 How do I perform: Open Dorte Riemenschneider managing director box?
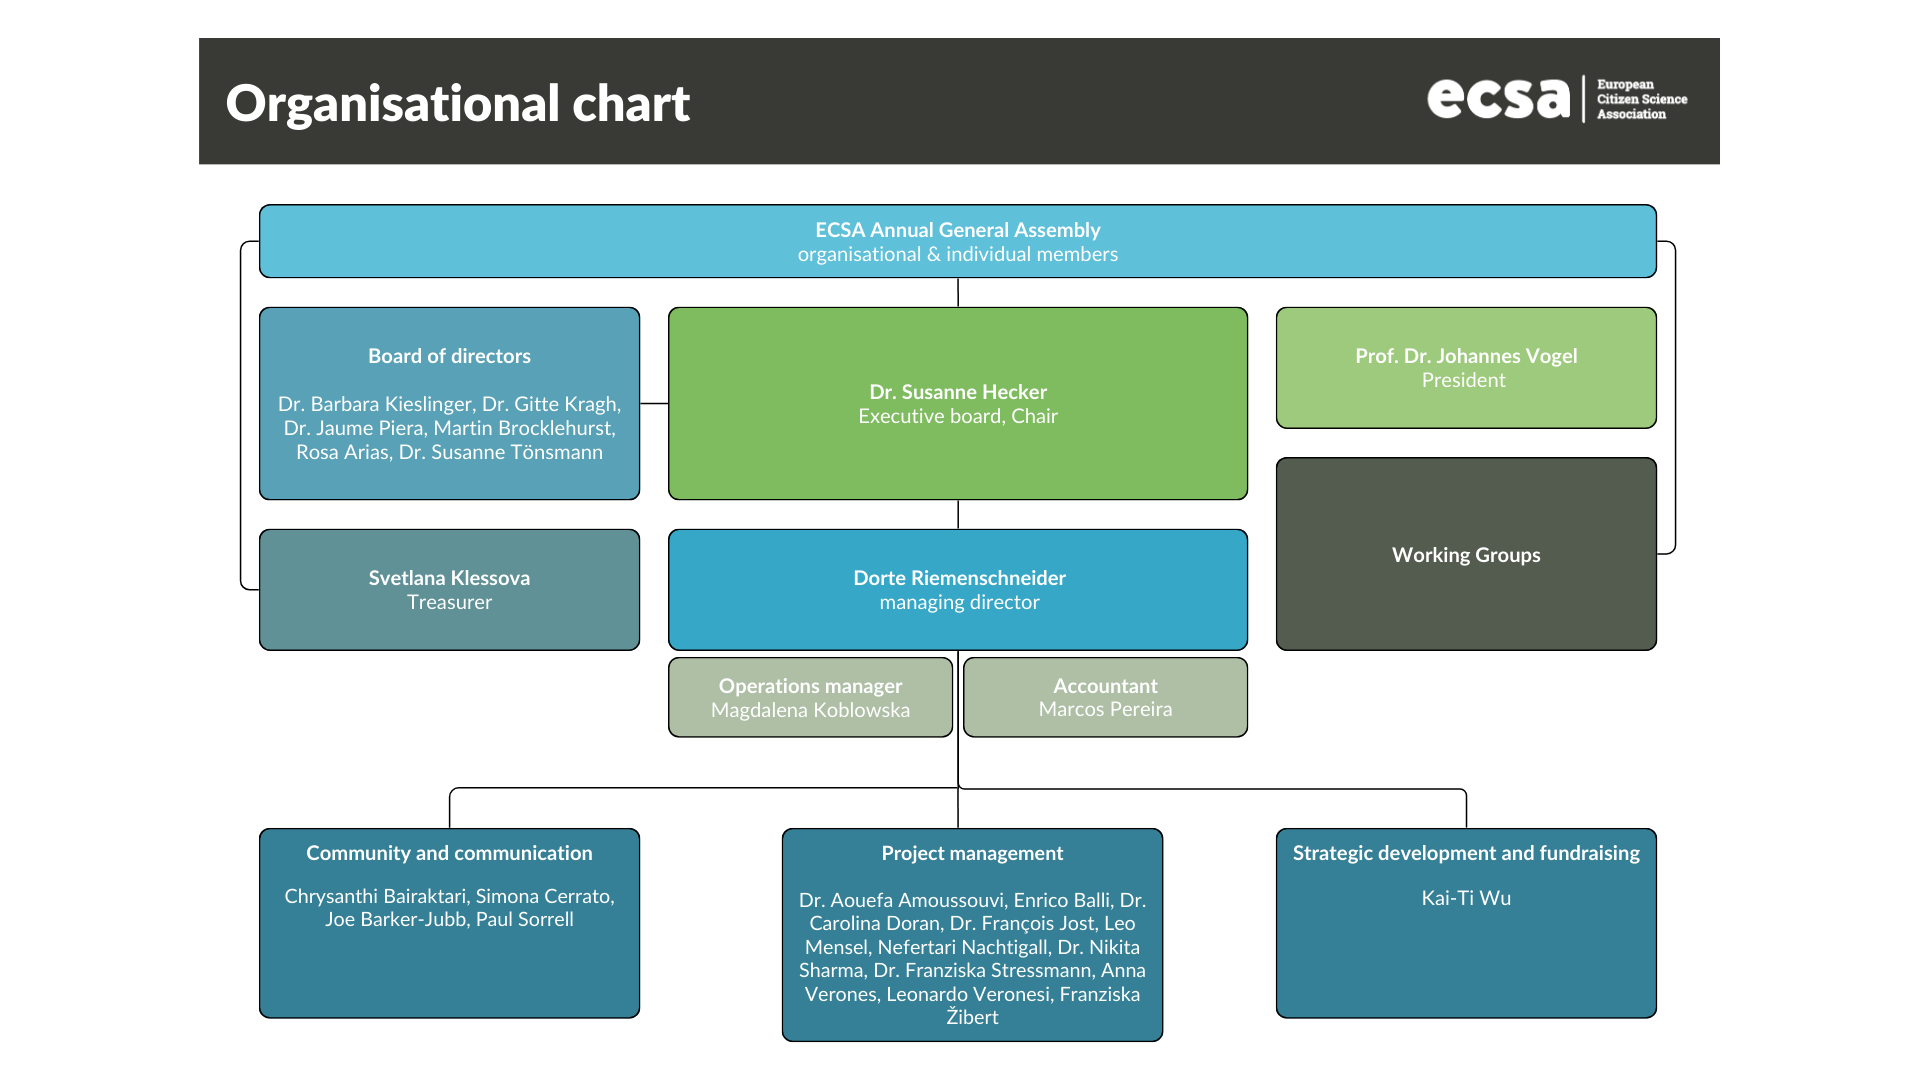tap(957, 589)
